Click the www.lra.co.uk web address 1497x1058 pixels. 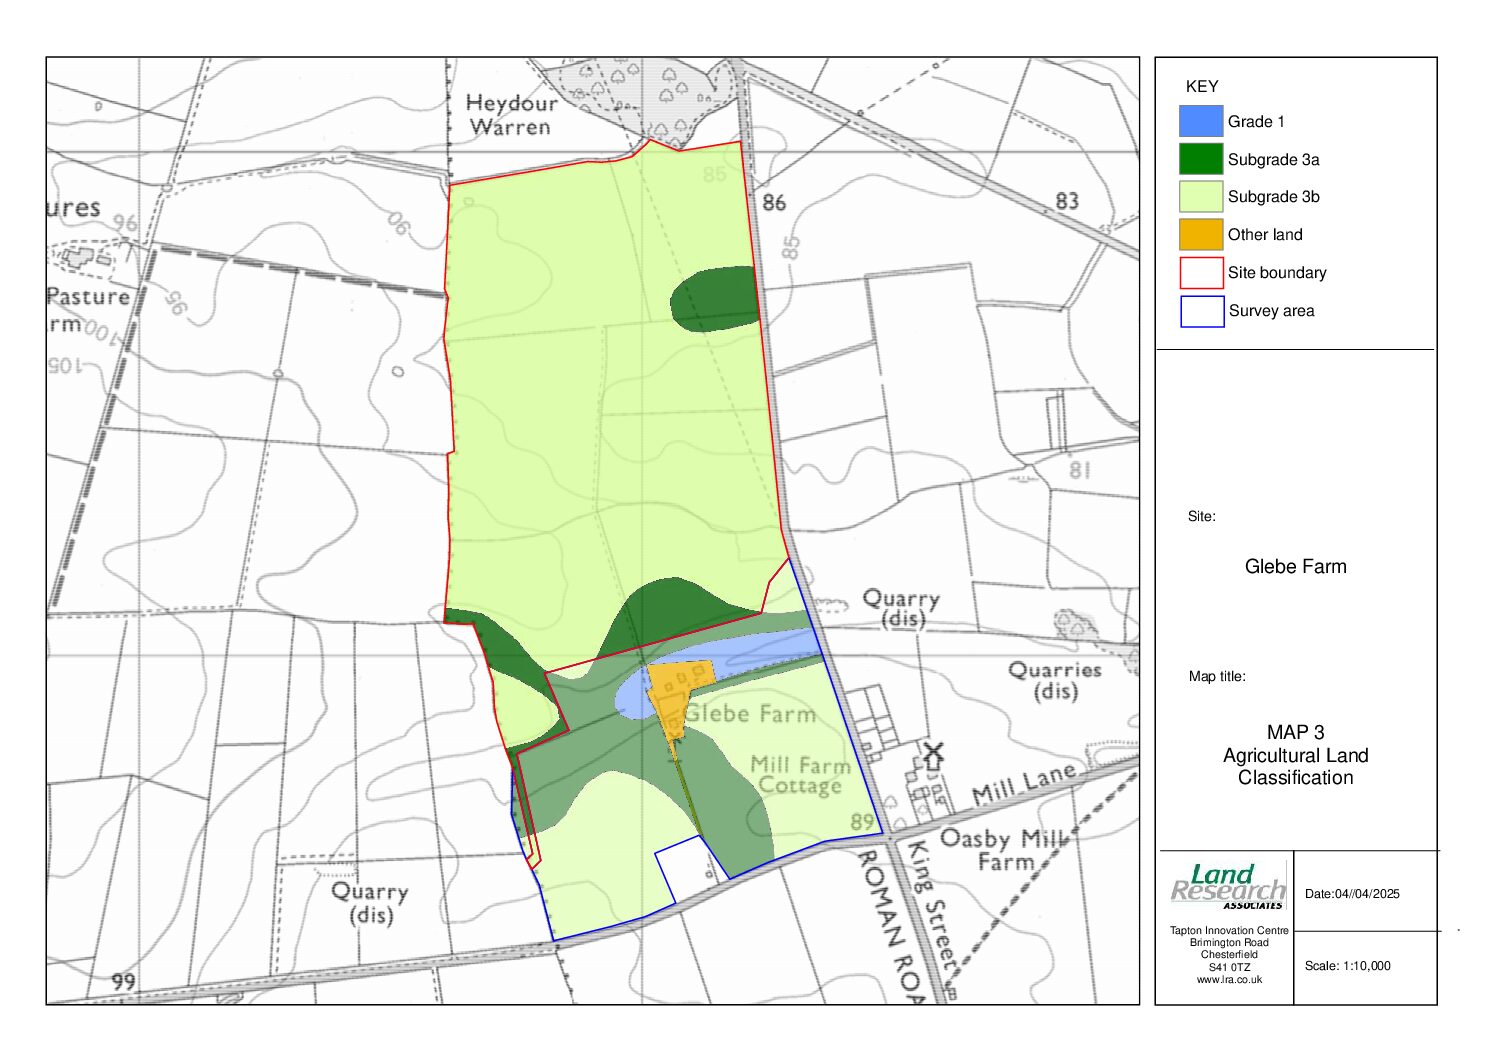1228,978
